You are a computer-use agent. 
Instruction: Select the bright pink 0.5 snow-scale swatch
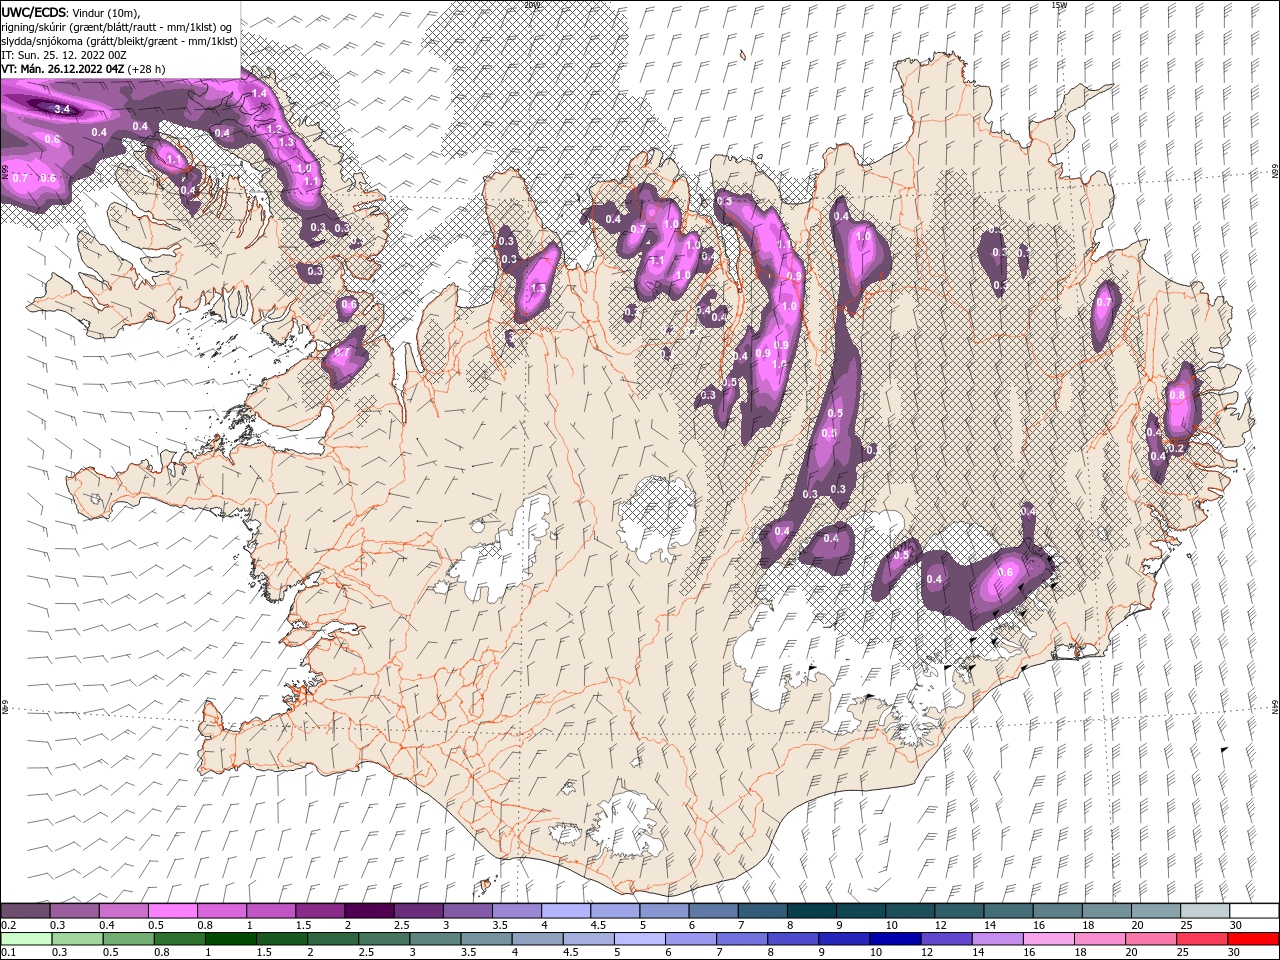(x=172, y=911)
